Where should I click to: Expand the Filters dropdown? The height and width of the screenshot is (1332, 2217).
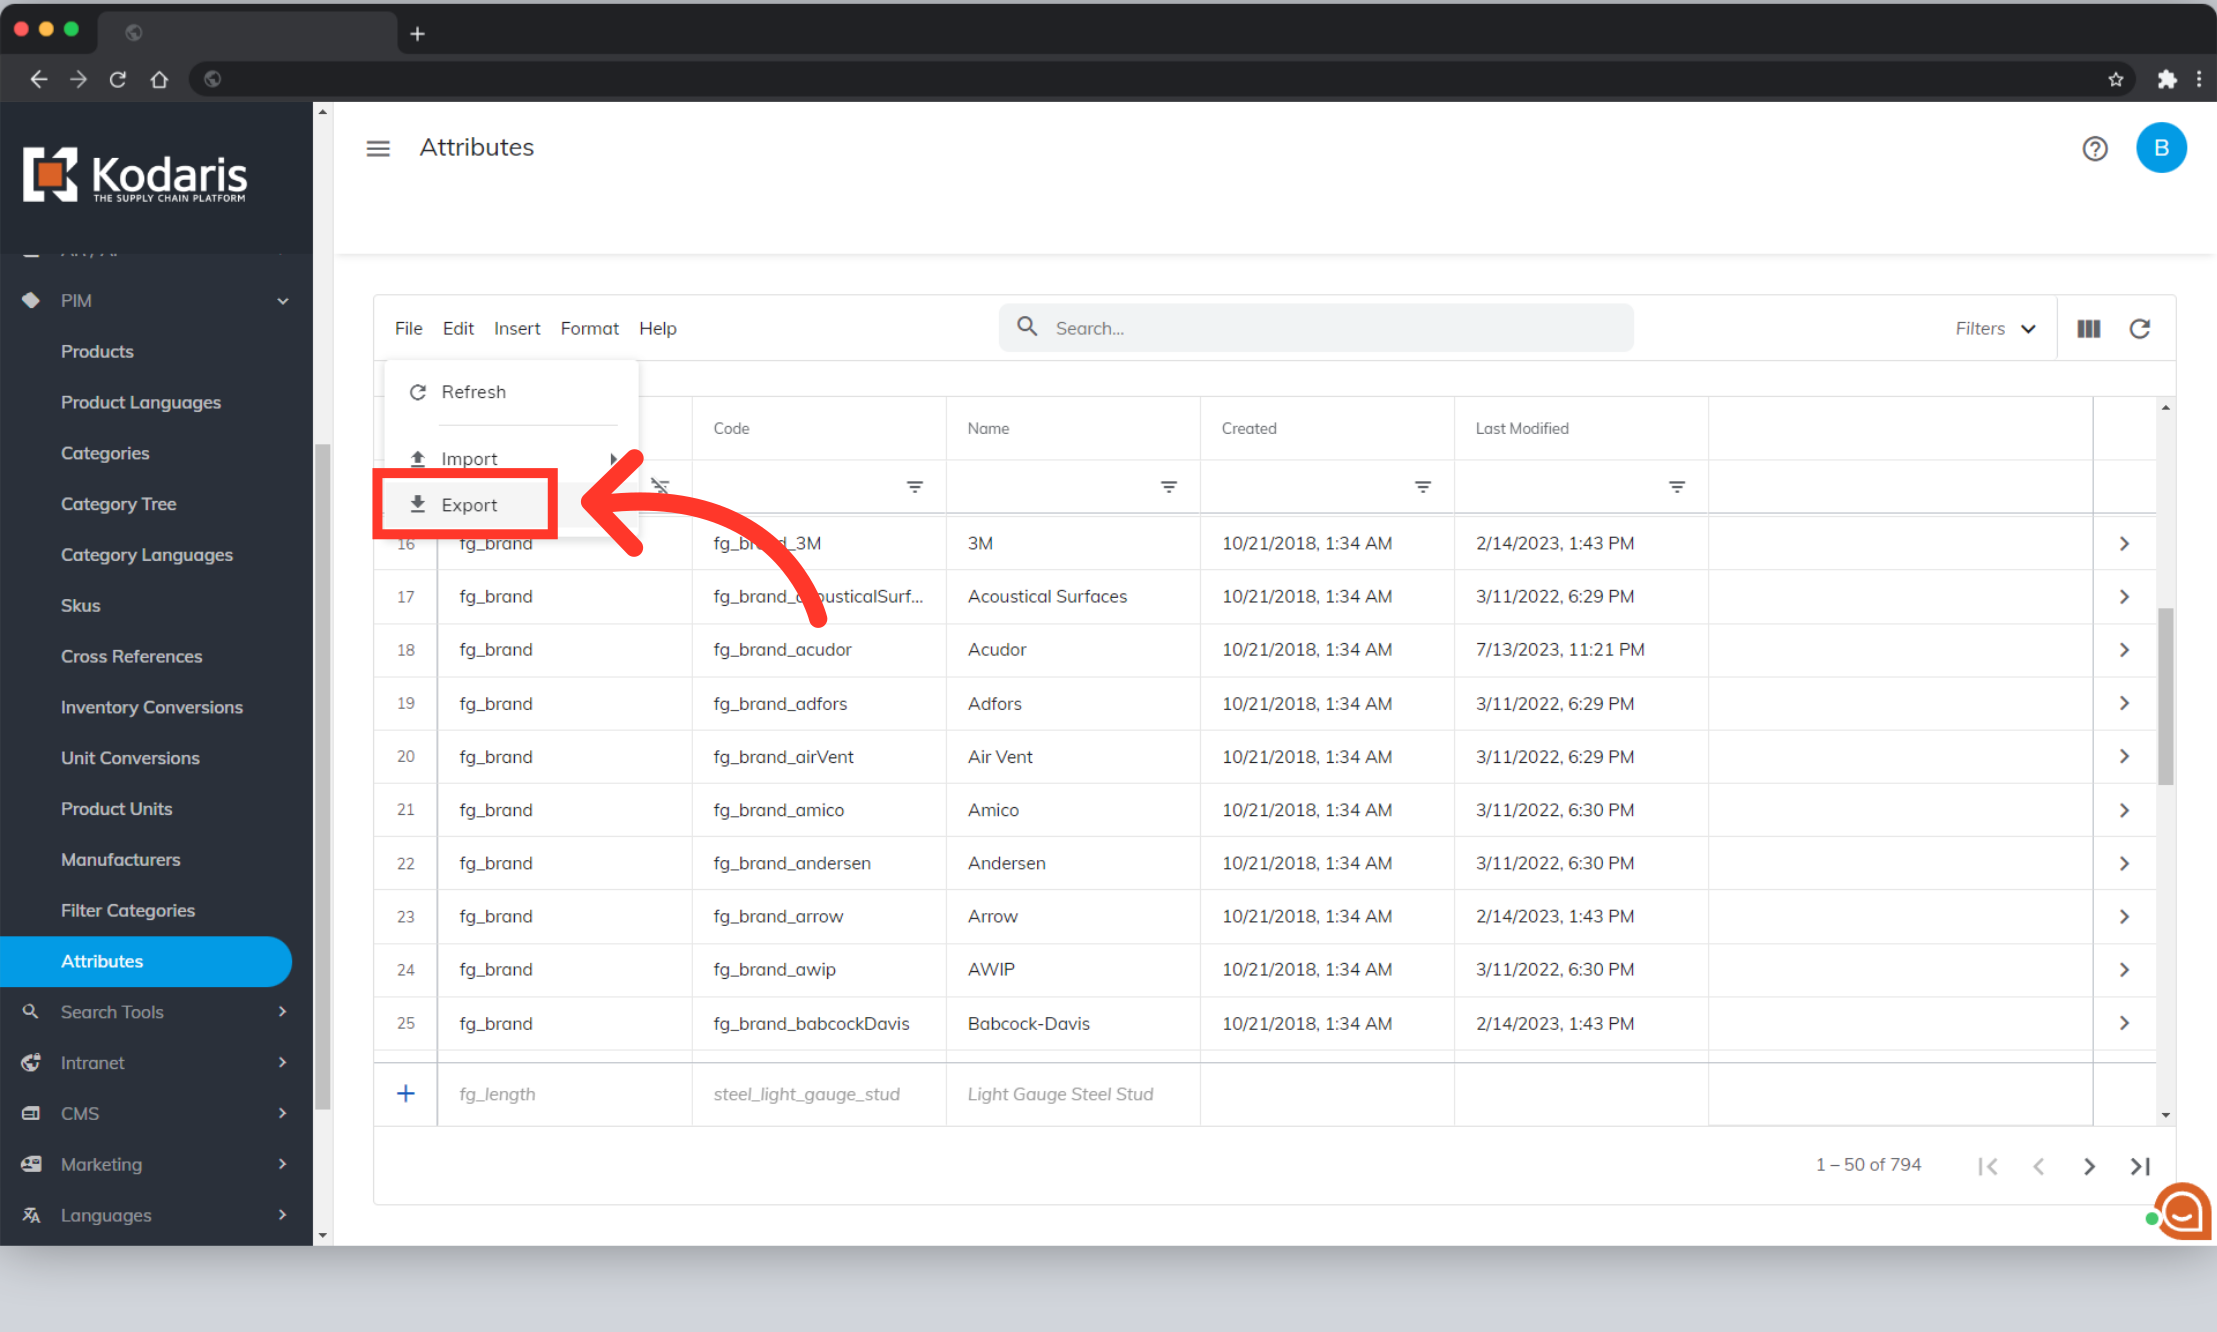(1995, 329)
